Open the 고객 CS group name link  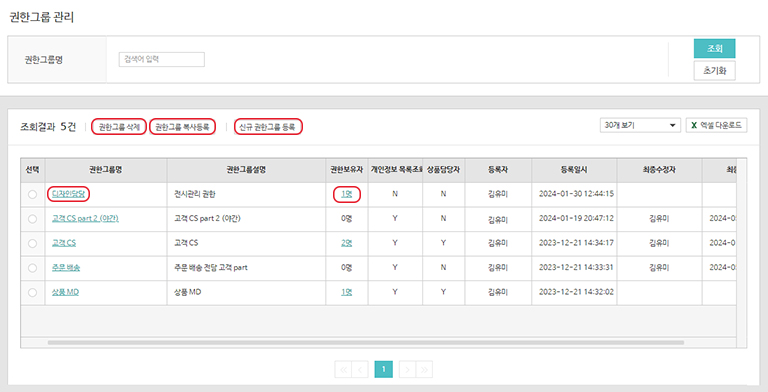click(64, 243)
